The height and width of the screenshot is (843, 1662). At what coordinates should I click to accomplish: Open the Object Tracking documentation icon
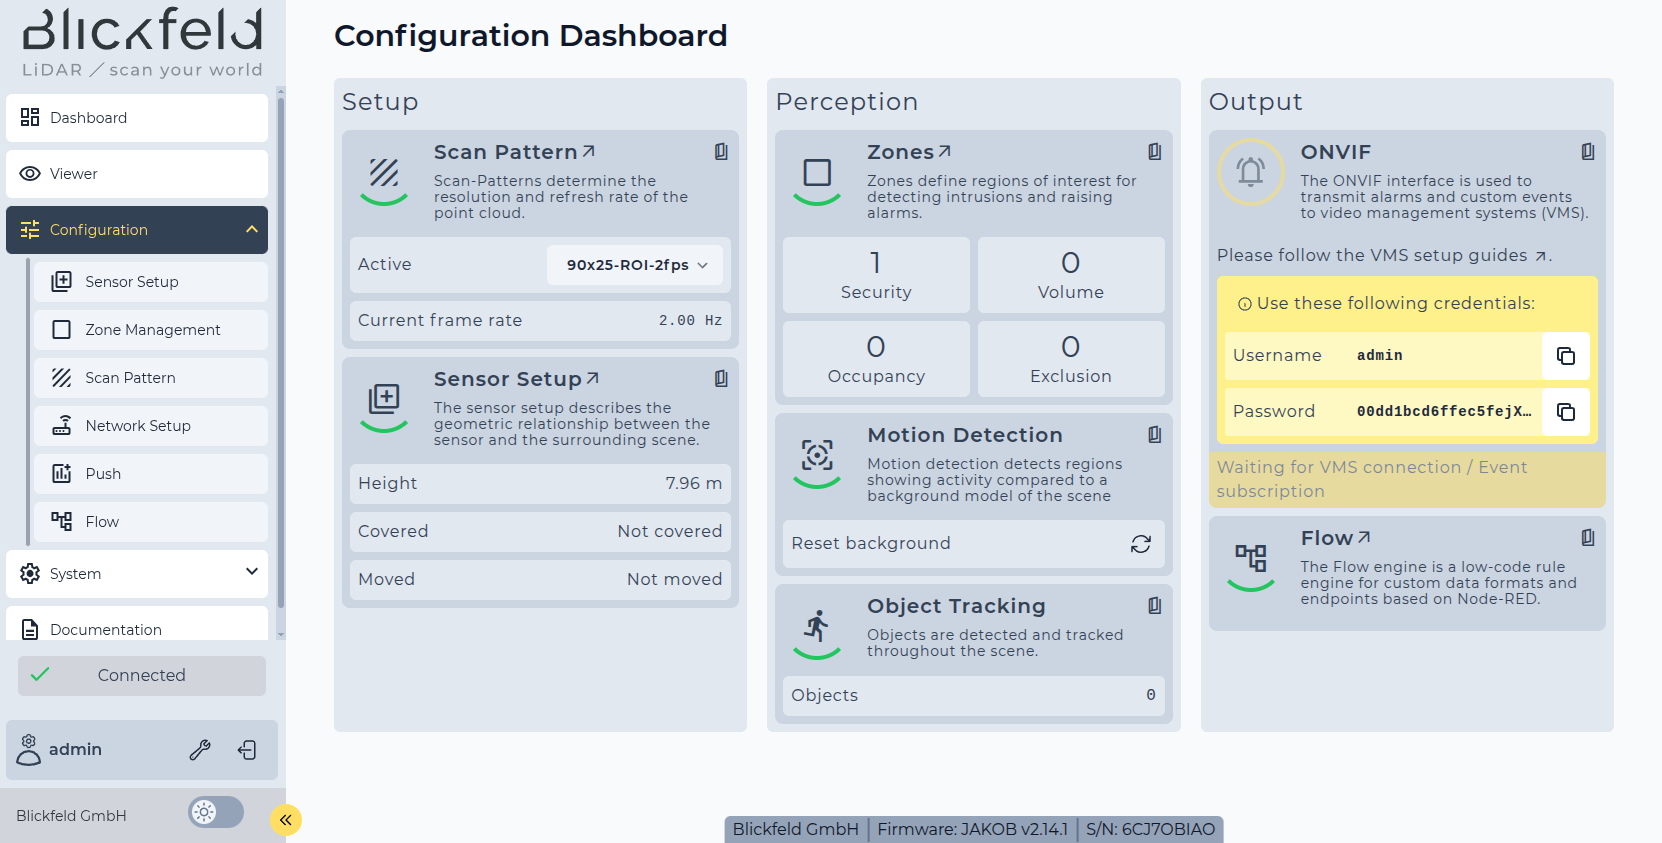tap(1154, 606)
